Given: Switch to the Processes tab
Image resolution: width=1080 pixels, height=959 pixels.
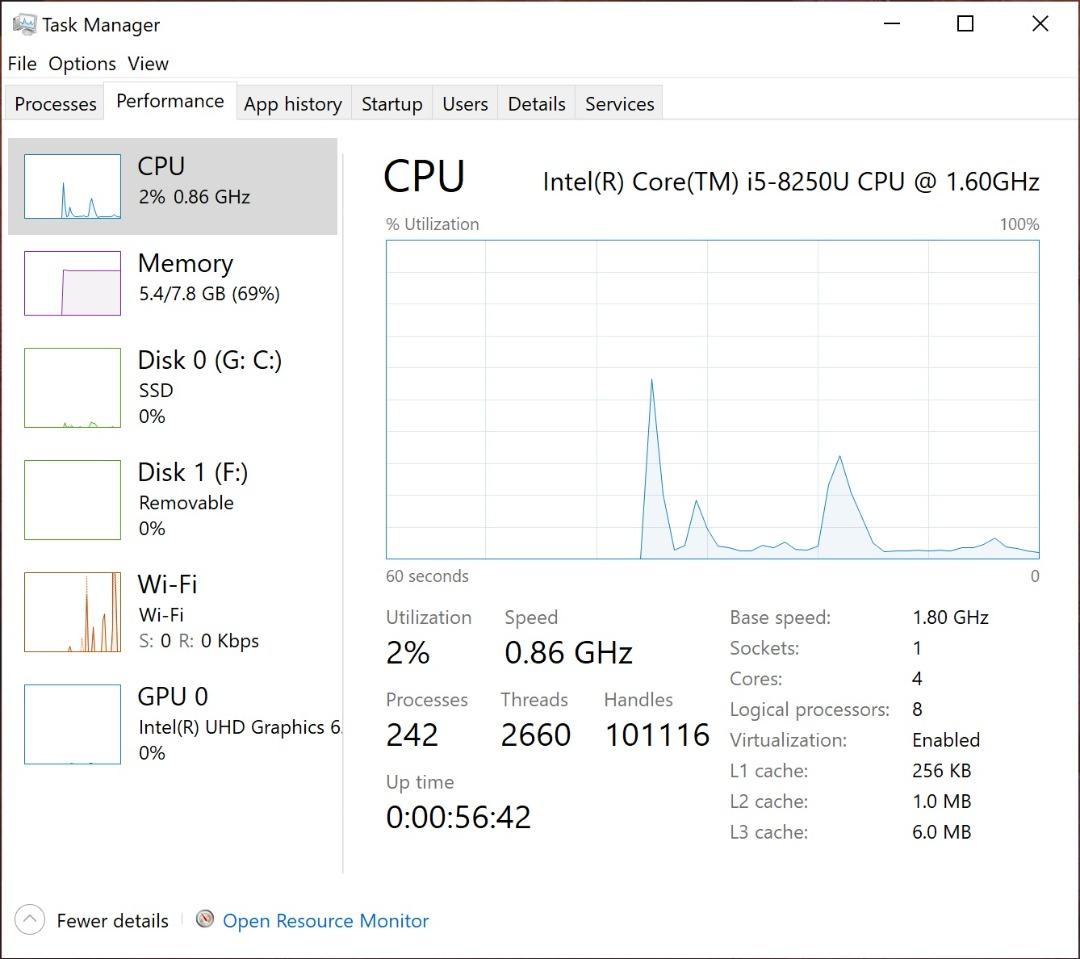Looking at the screenshot, I should 54,103.
